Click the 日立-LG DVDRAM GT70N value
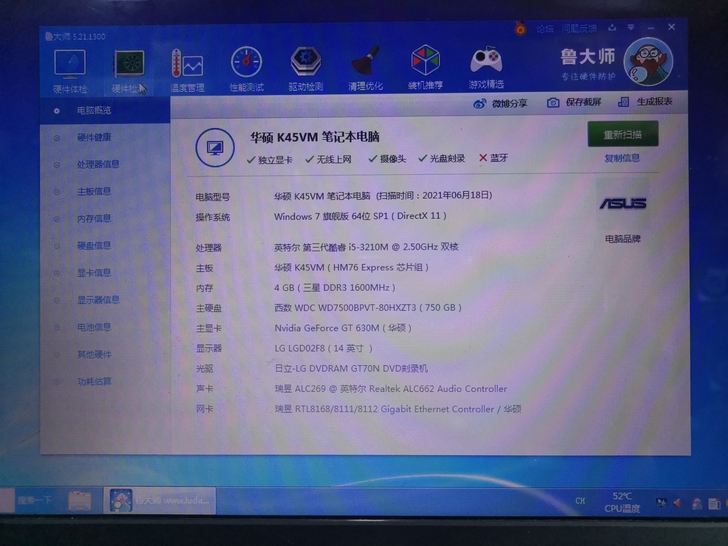The width and height of the screenshot is (728, 546). [x=351, y=369]
